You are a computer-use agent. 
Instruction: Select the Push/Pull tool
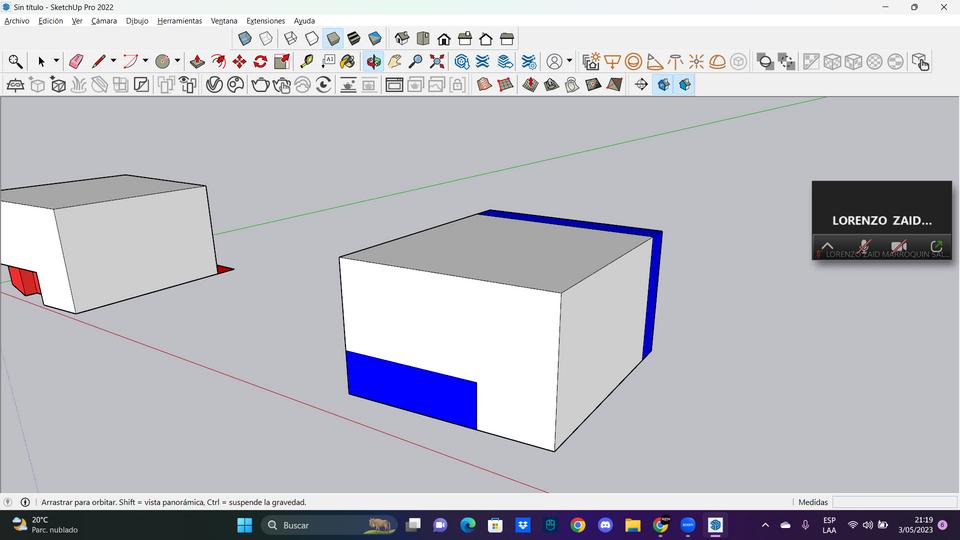tap(197, 61)
